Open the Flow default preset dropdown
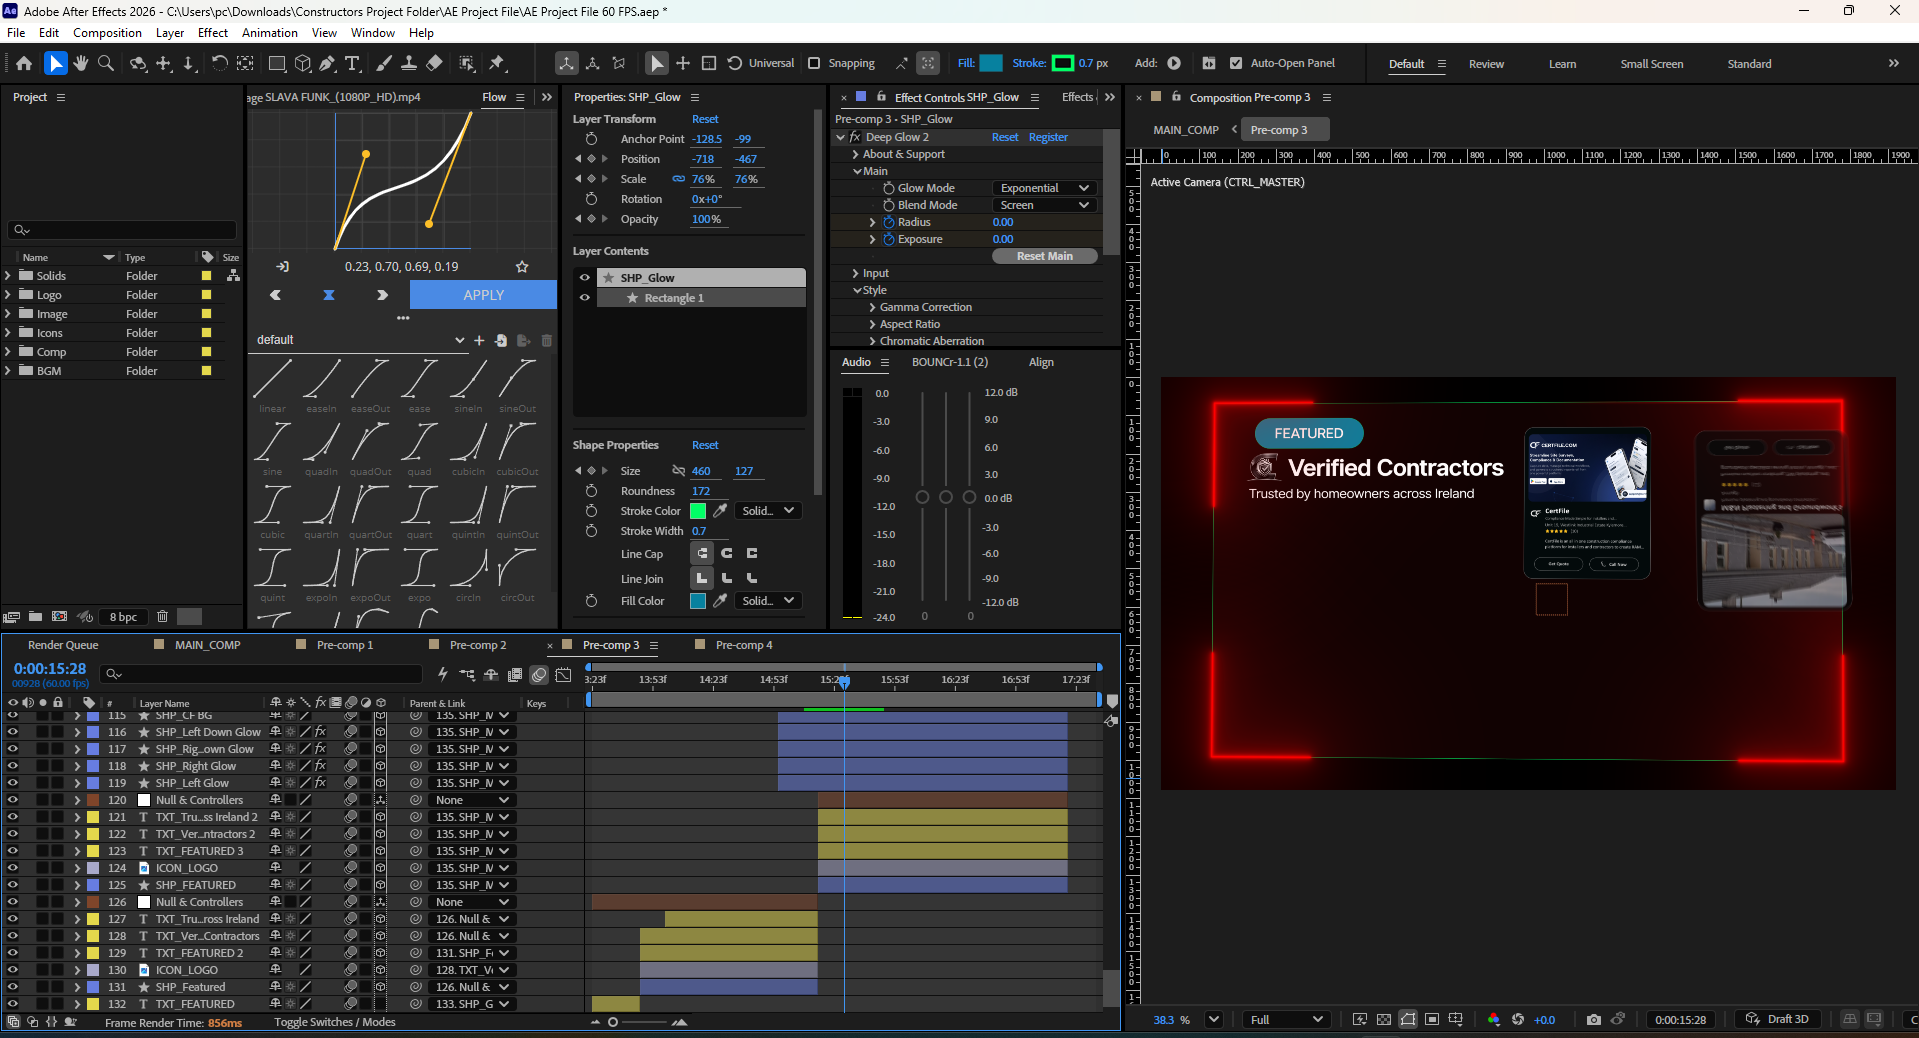The width and height of the screenshot is (1919, 1038). [360, 340]
